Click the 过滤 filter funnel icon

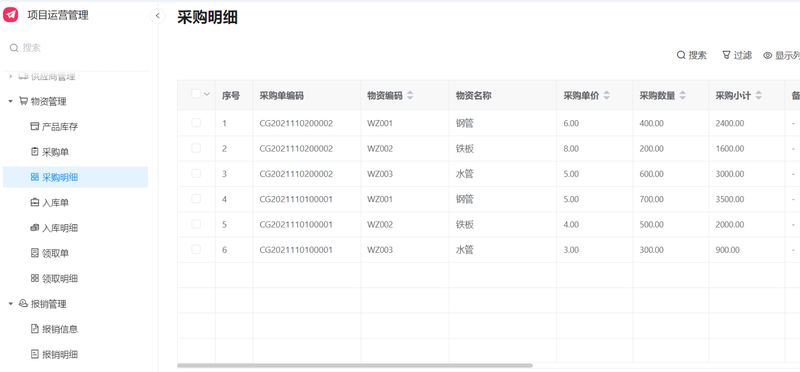point(726,55)
